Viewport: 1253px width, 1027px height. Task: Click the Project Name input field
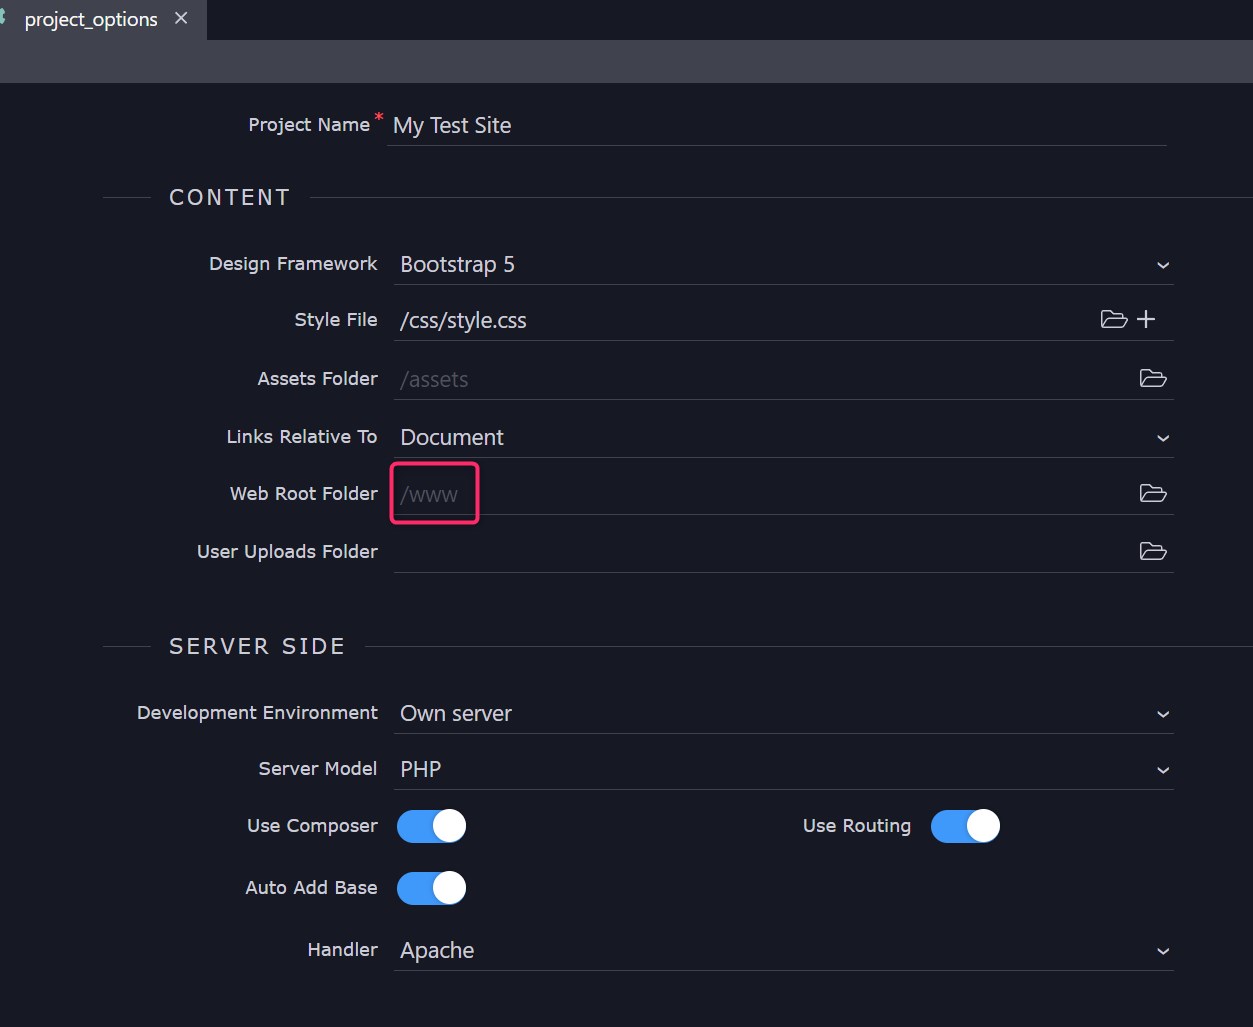[776, 126]
